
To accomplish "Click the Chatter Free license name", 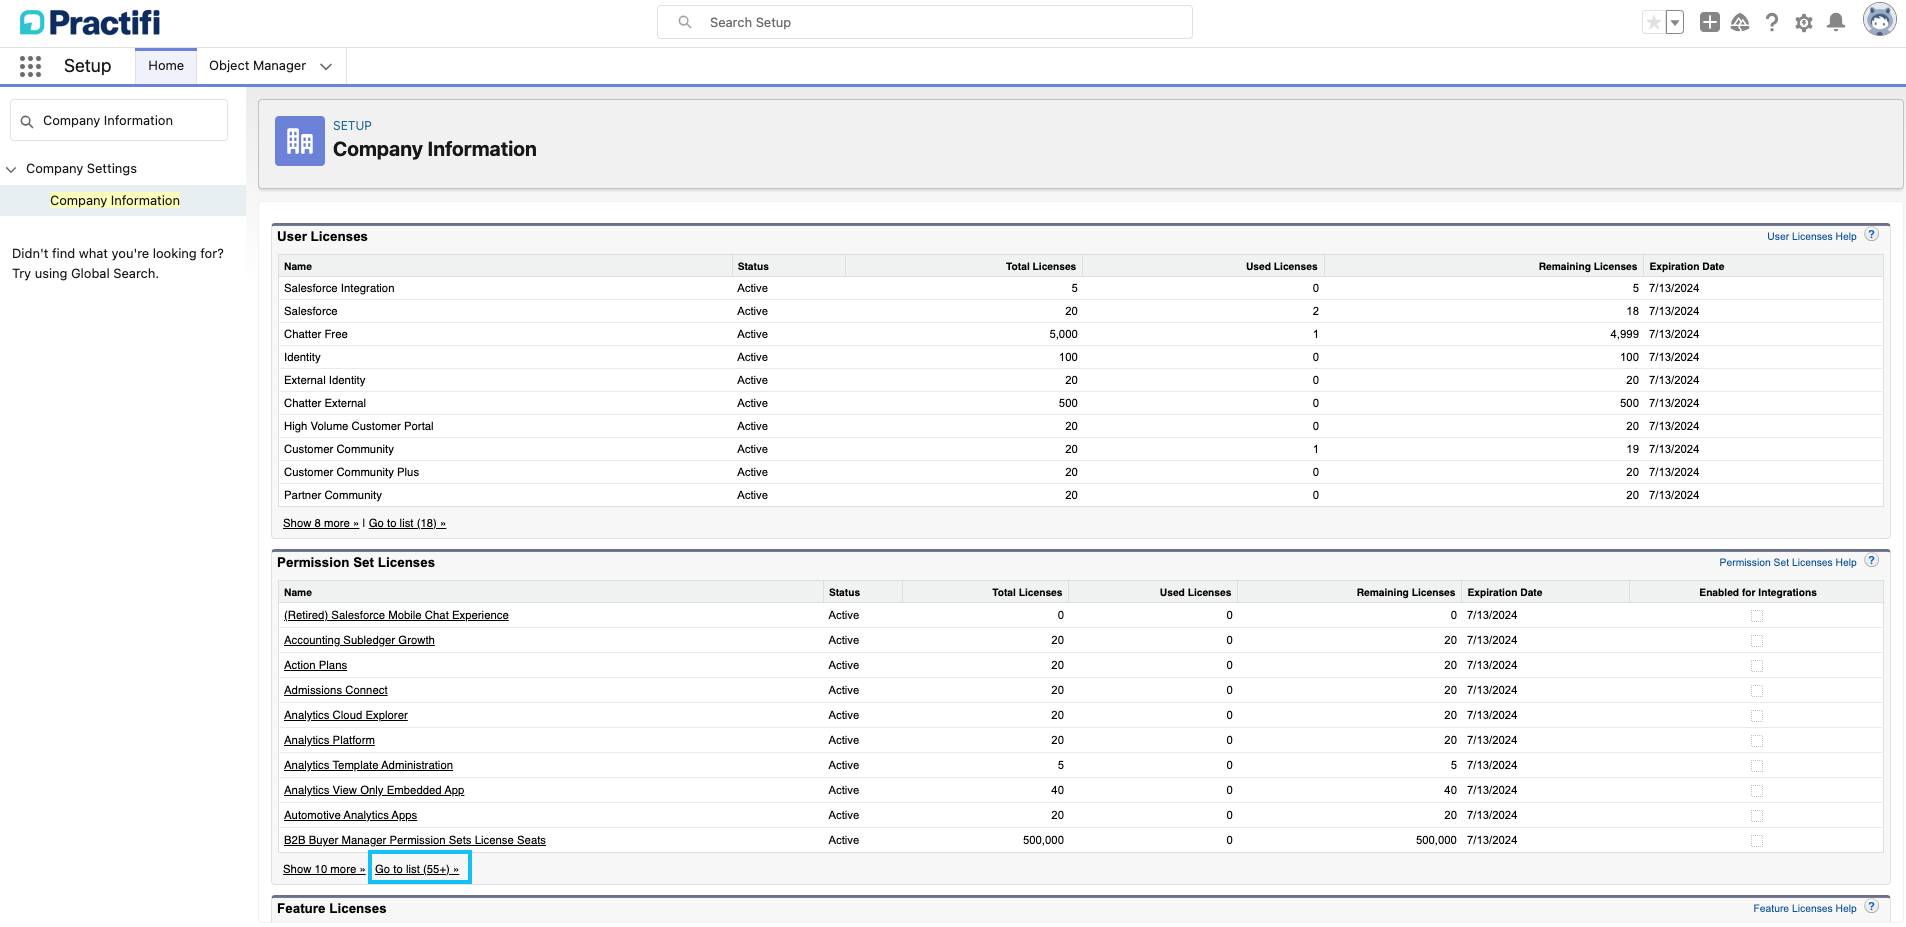I will tap(316, 334).
